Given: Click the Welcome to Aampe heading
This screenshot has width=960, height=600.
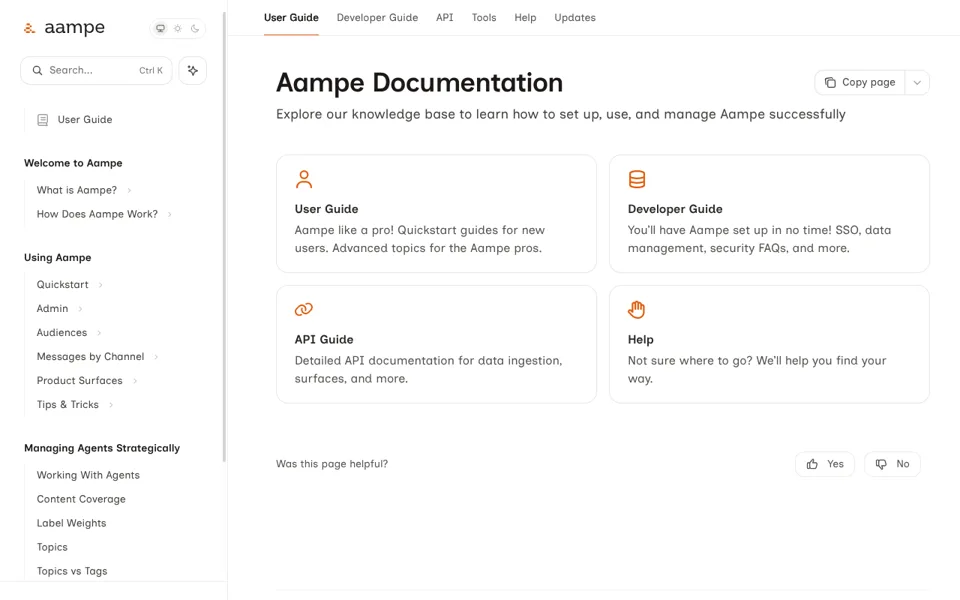Looking at the screenshot, I should 73,163.
